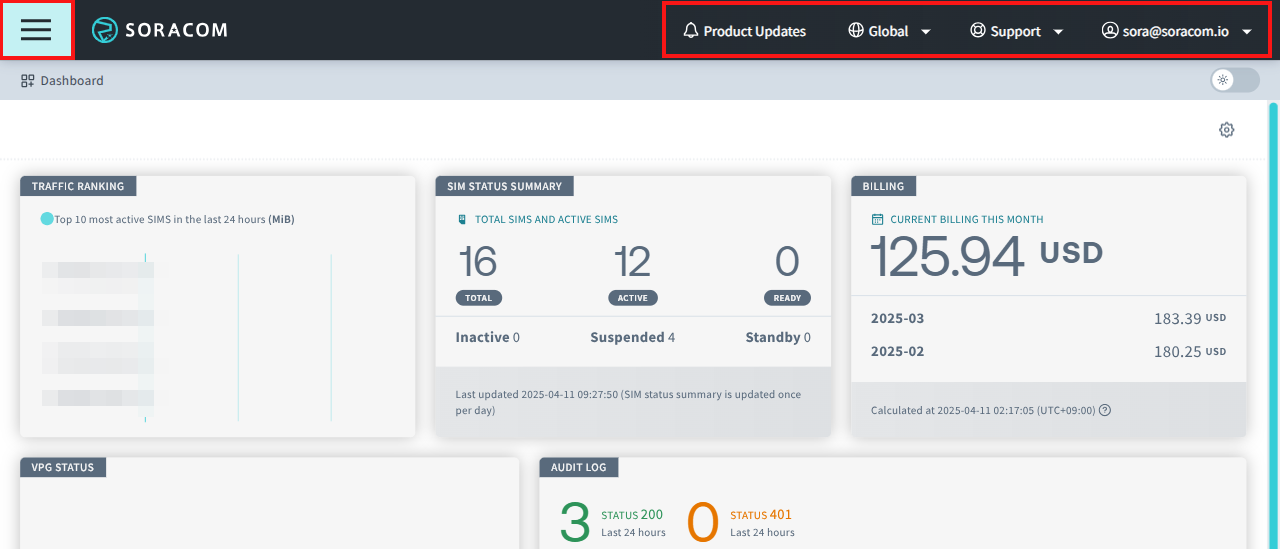Expand the Support dropdown arrow

1058,32
